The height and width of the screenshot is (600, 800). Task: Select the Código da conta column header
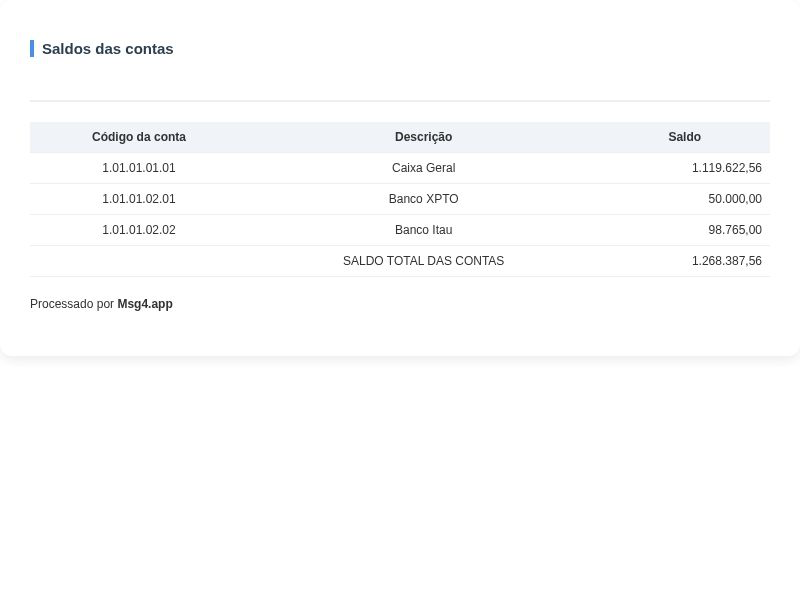click(139, 137)
